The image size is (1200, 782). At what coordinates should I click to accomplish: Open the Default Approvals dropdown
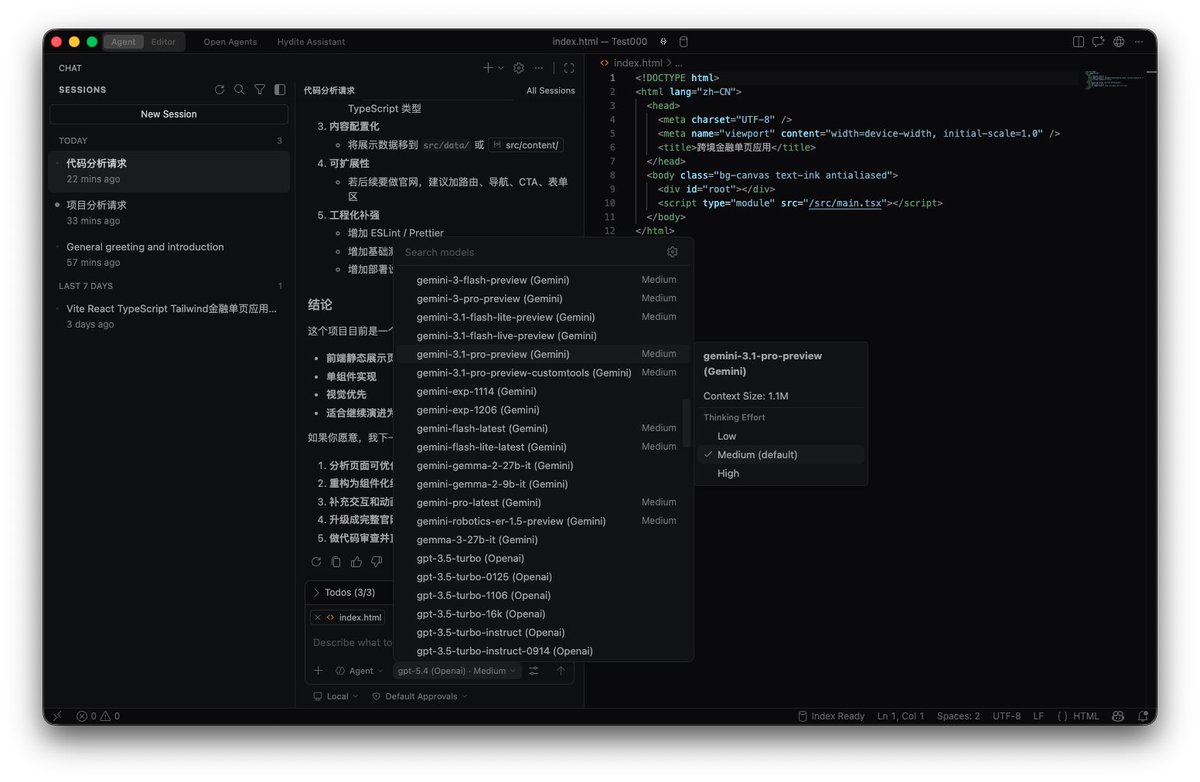[x=419, y=696]
